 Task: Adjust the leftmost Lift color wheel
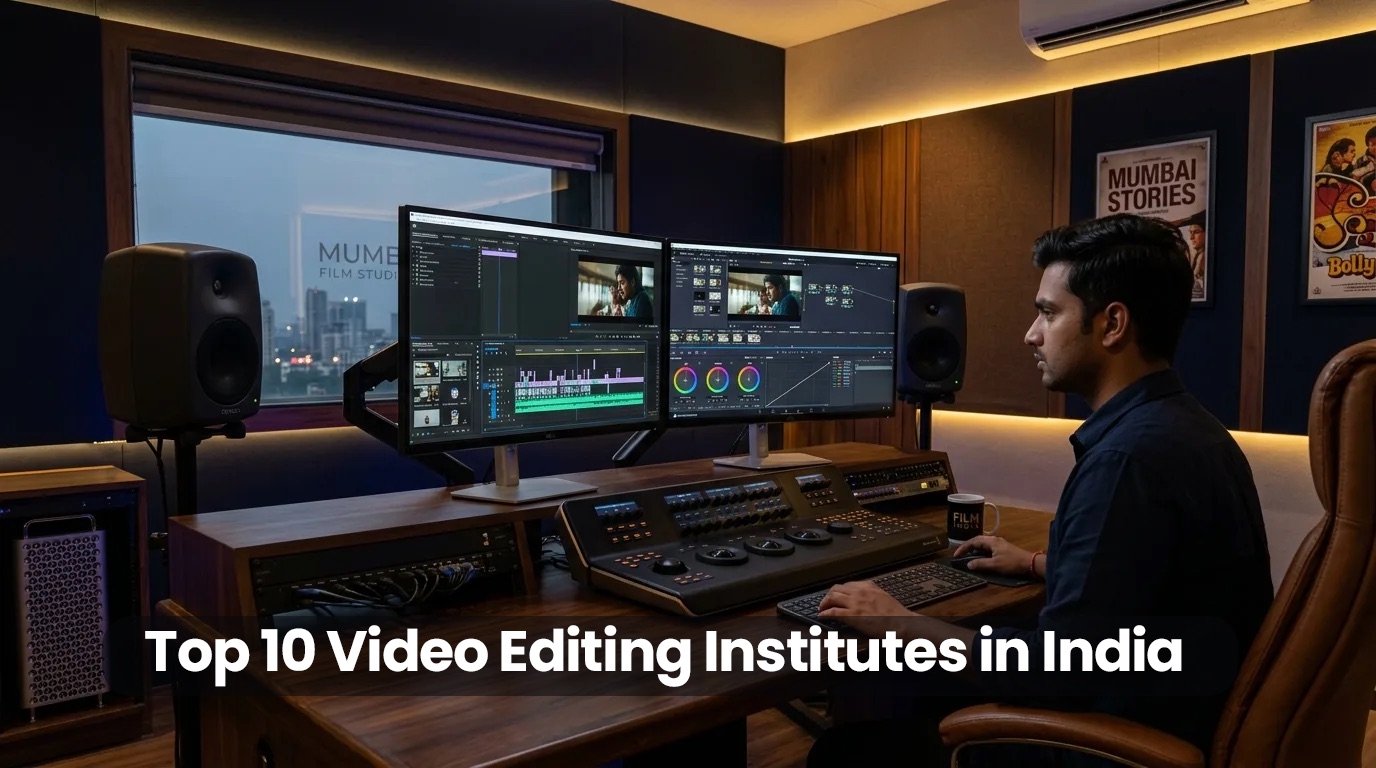click(685, 380)
